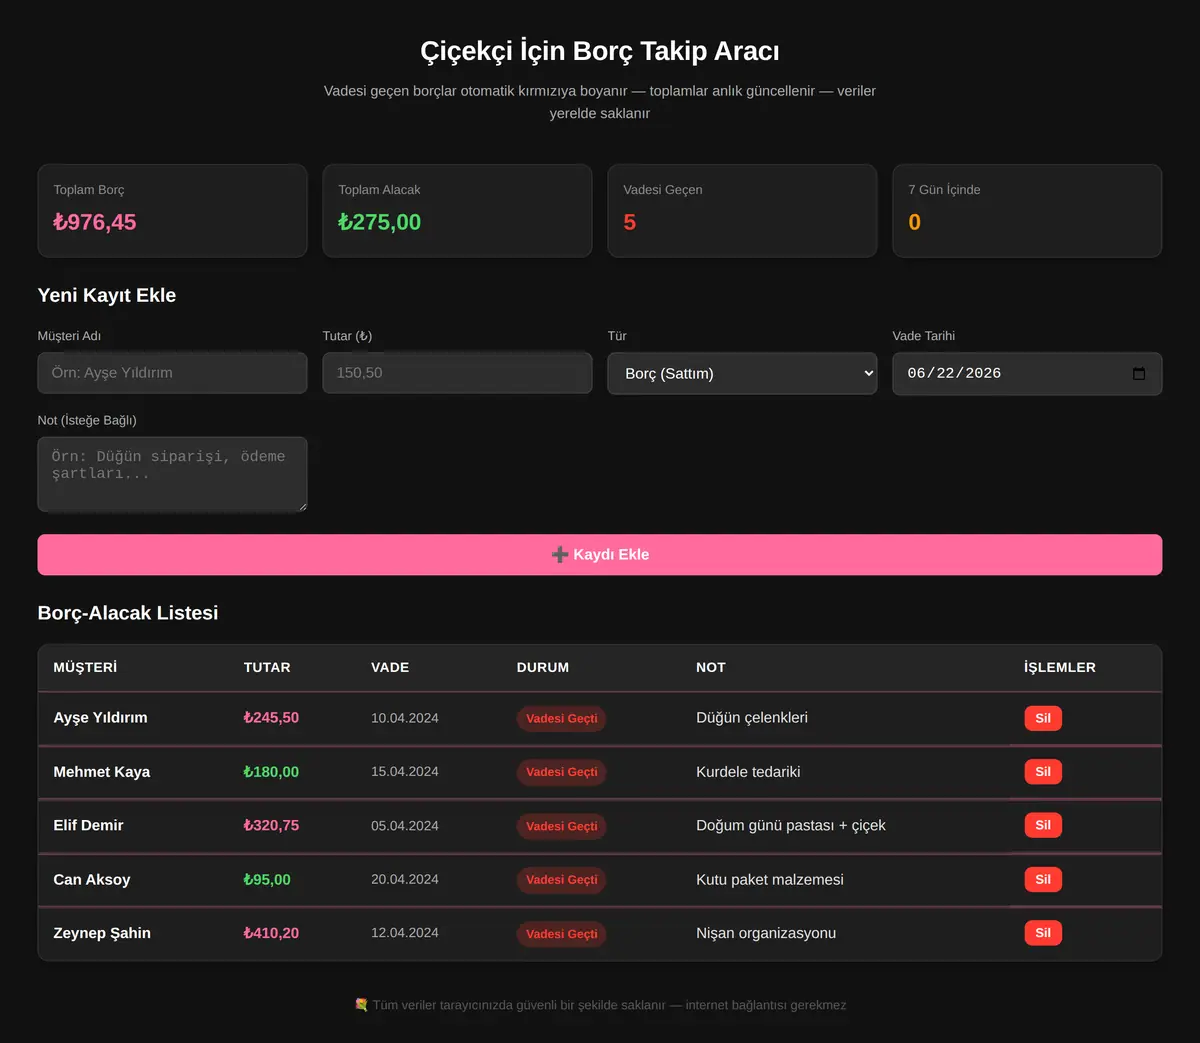Screen dimensions: 1200x1043
Task: Click the note Doğum günü pastası + çiçek
Action: (791, 825)
